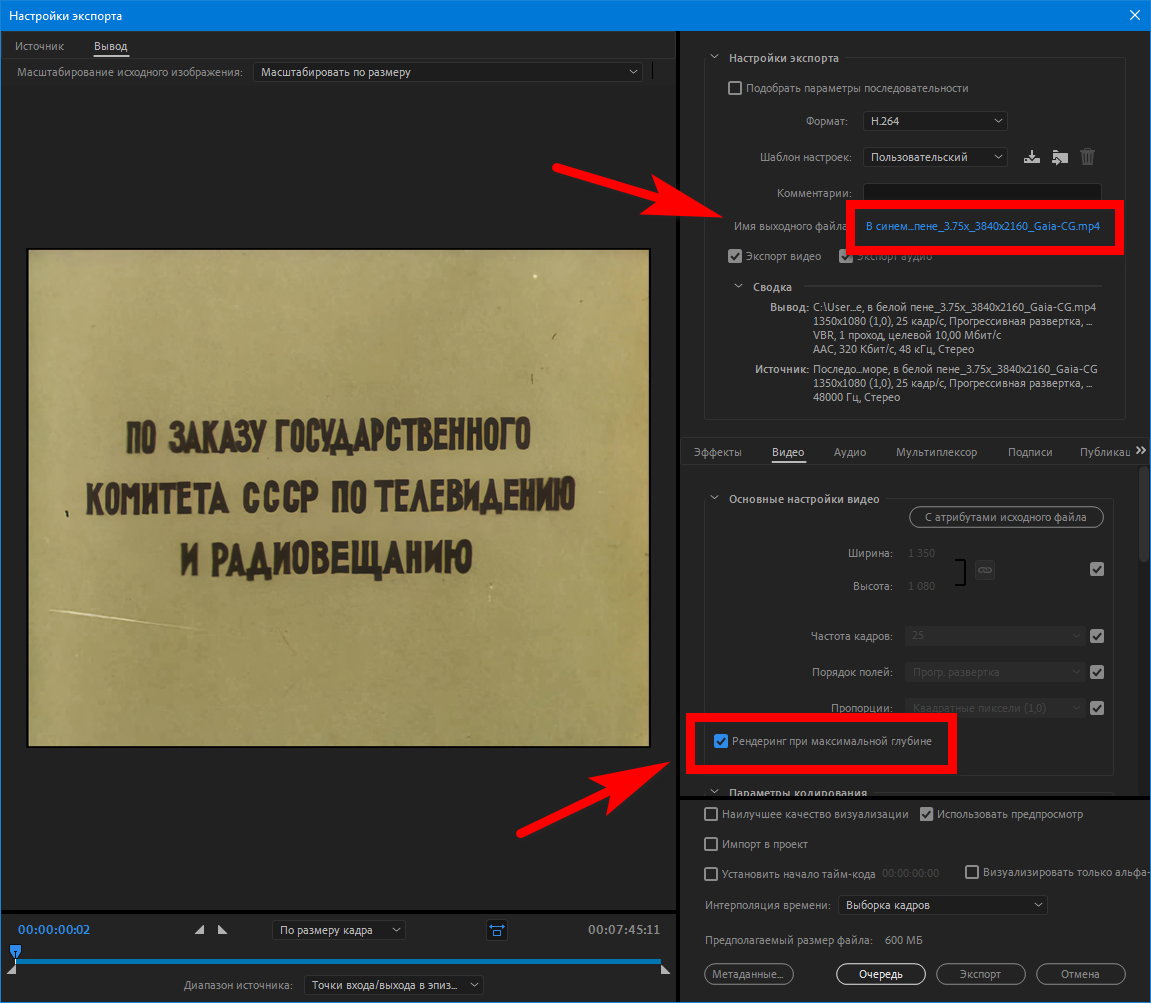Click the Комментарии text field
The image size is (1151, 1003).
point(981,193)
